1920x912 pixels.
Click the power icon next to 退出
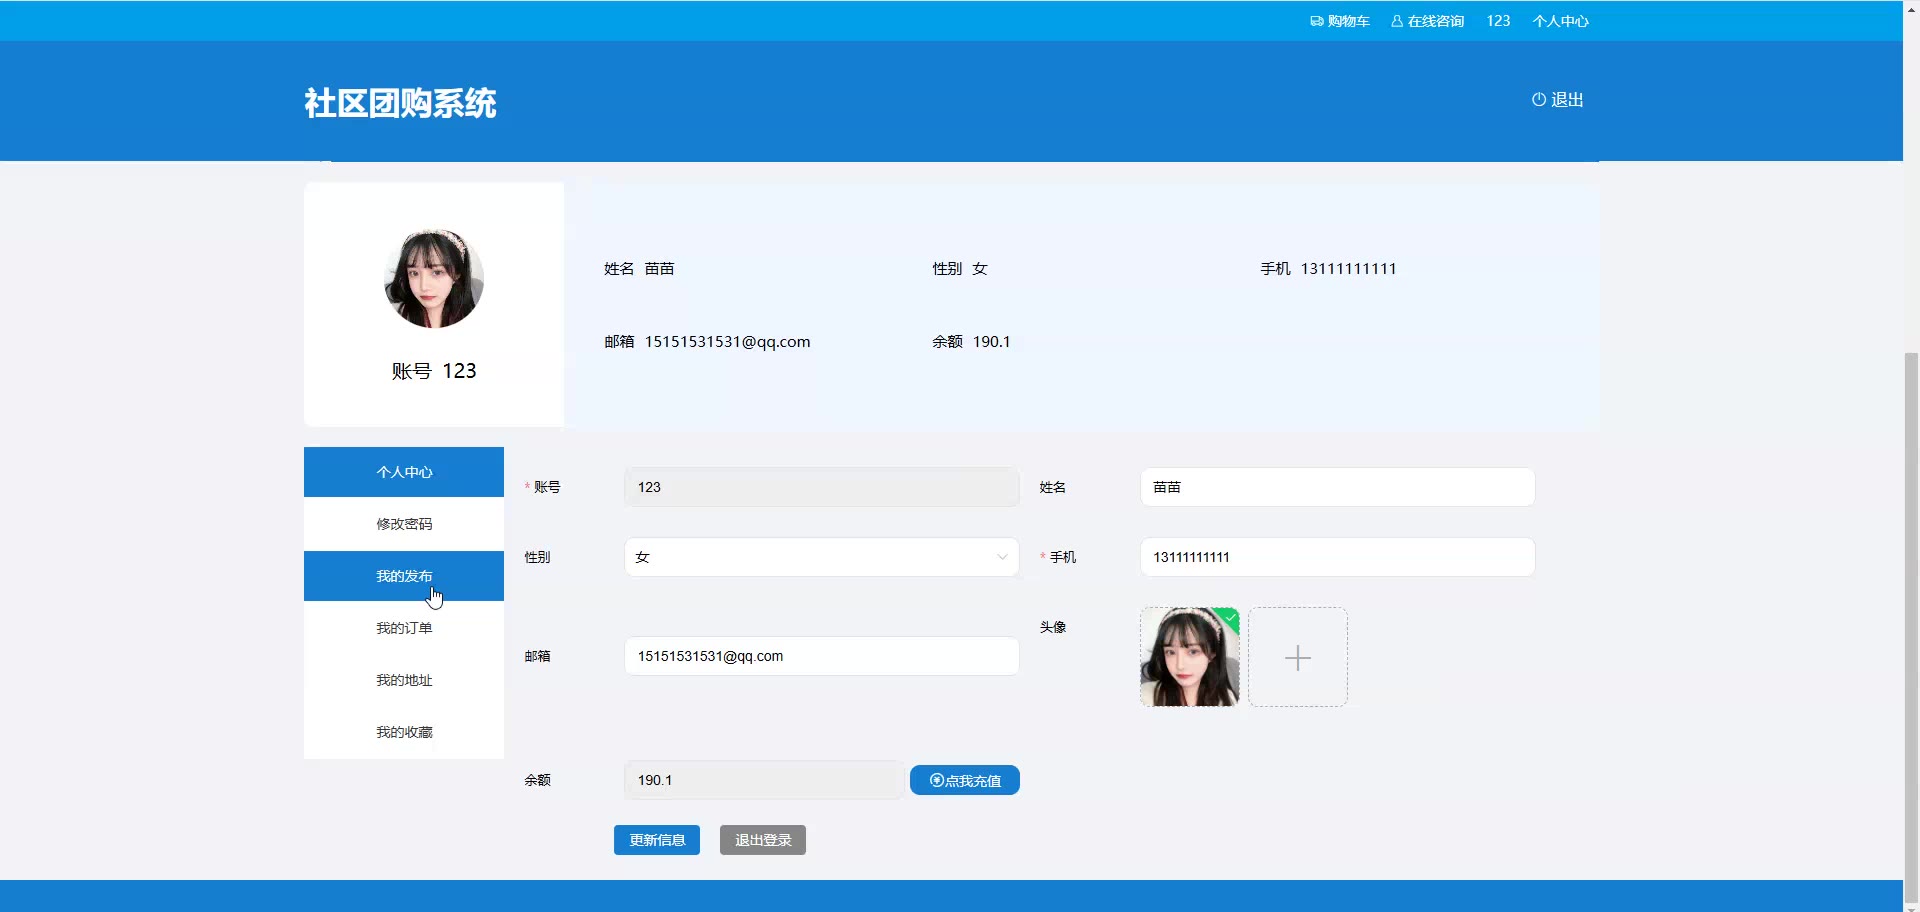[x=1538, y=99]
